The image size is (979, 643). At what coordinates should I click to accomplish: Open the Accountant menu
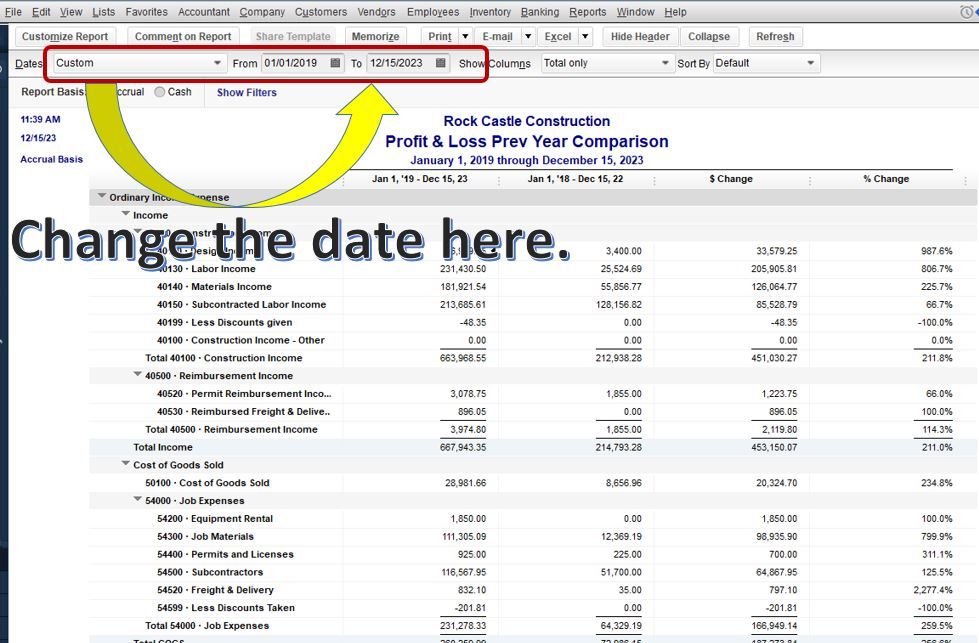(204, 12)
